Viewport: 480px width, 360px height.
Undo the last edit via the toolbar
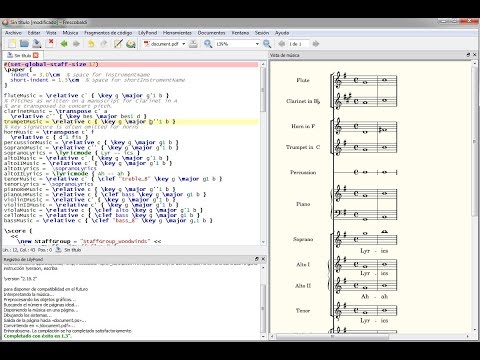[91, 44]
